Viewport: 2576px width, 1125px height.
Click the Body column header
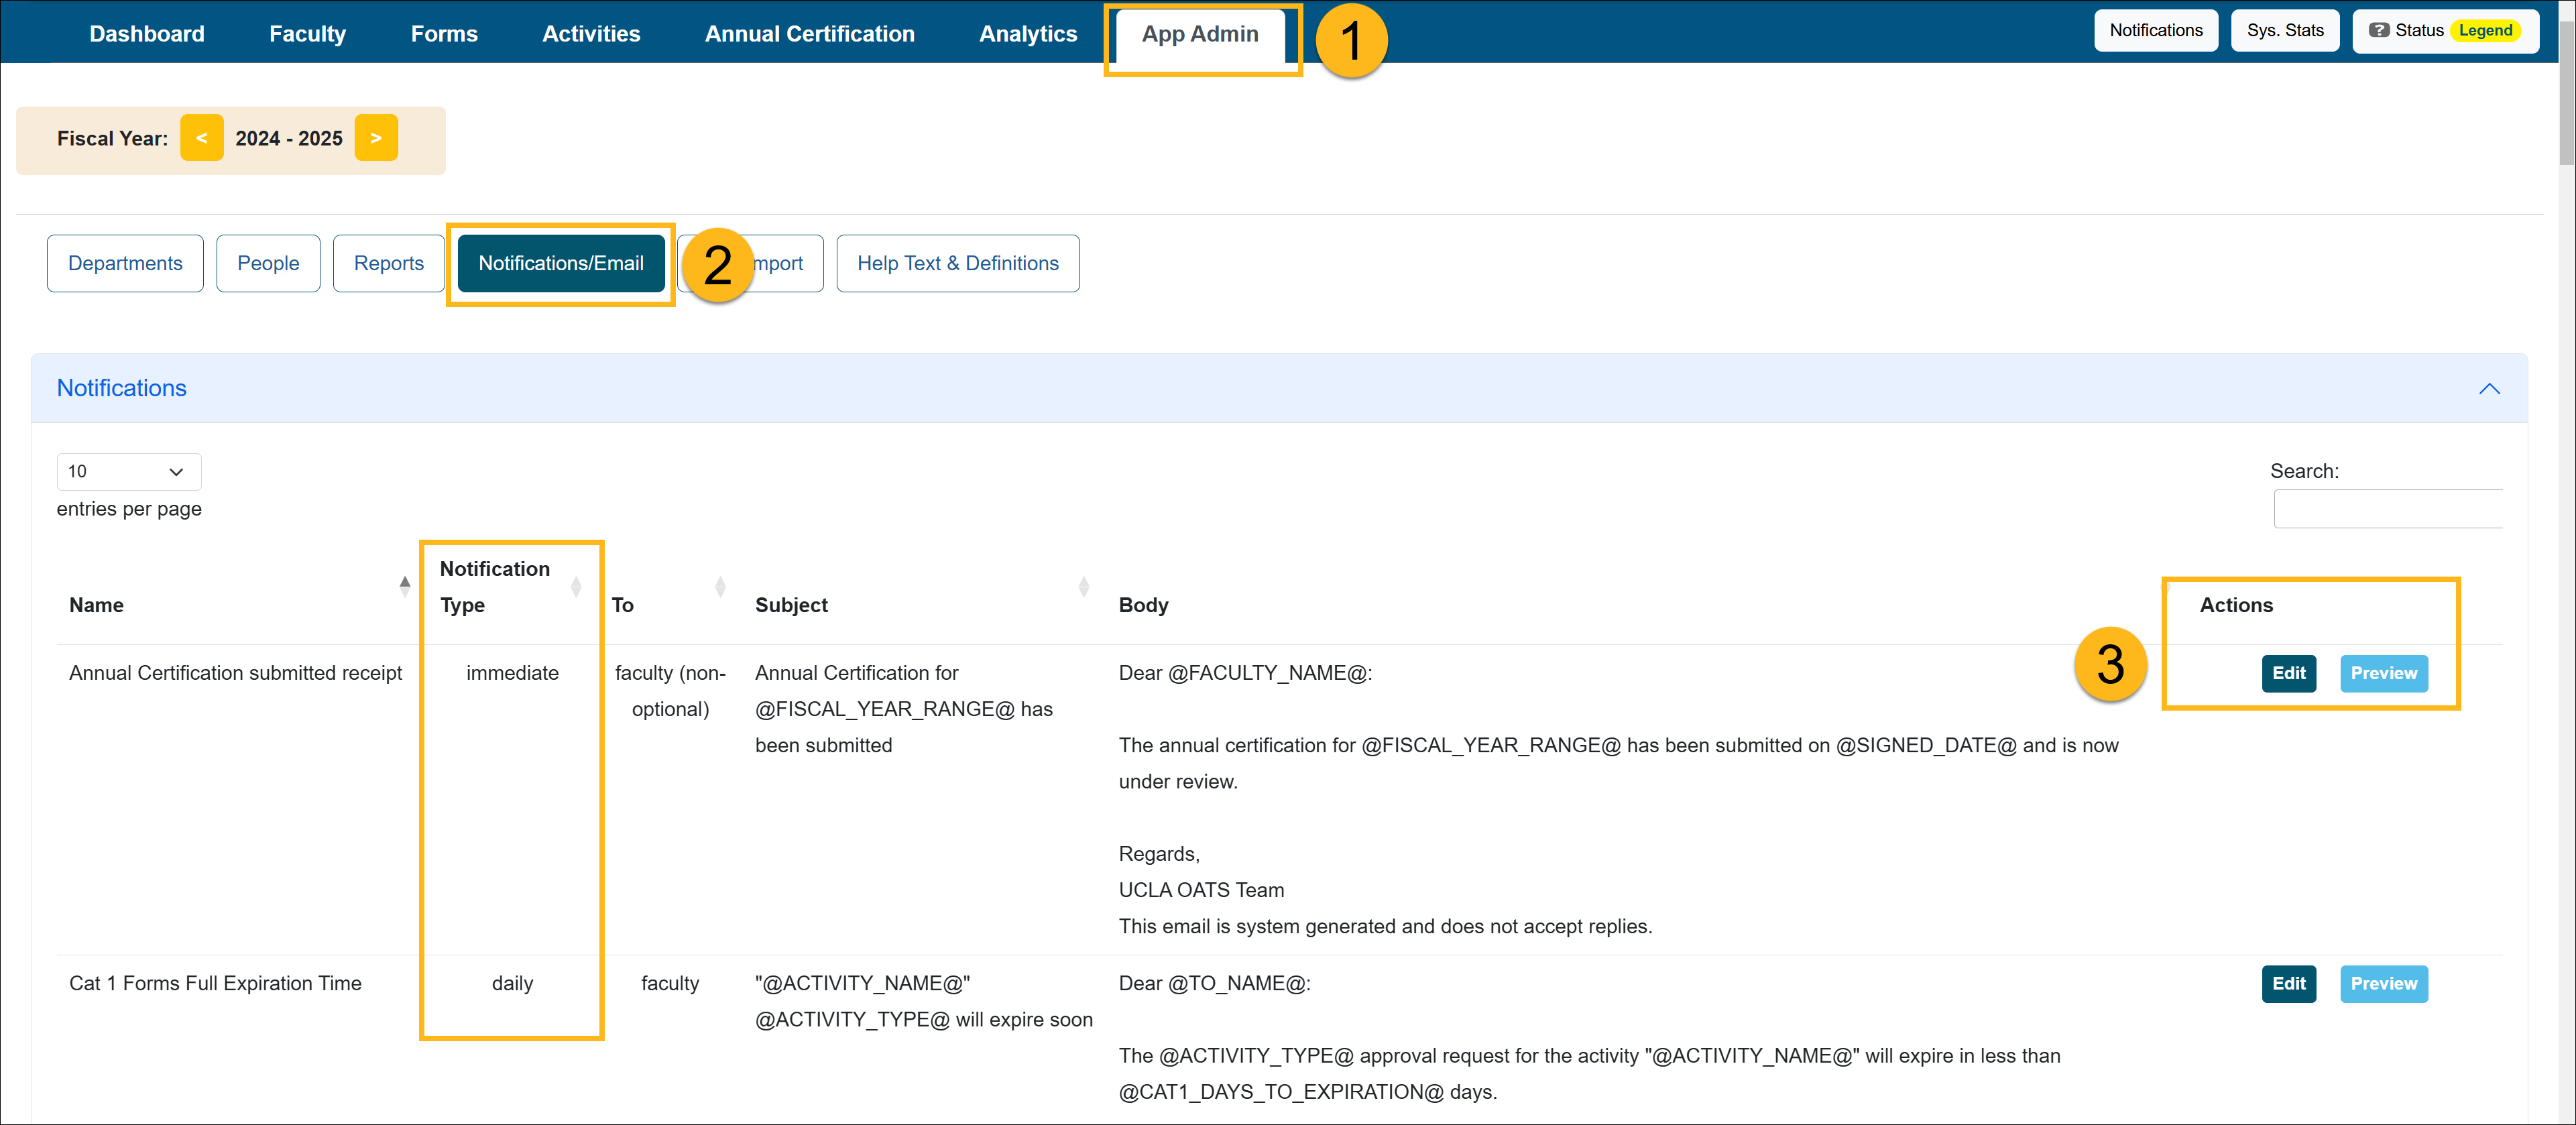point(1143,605)
